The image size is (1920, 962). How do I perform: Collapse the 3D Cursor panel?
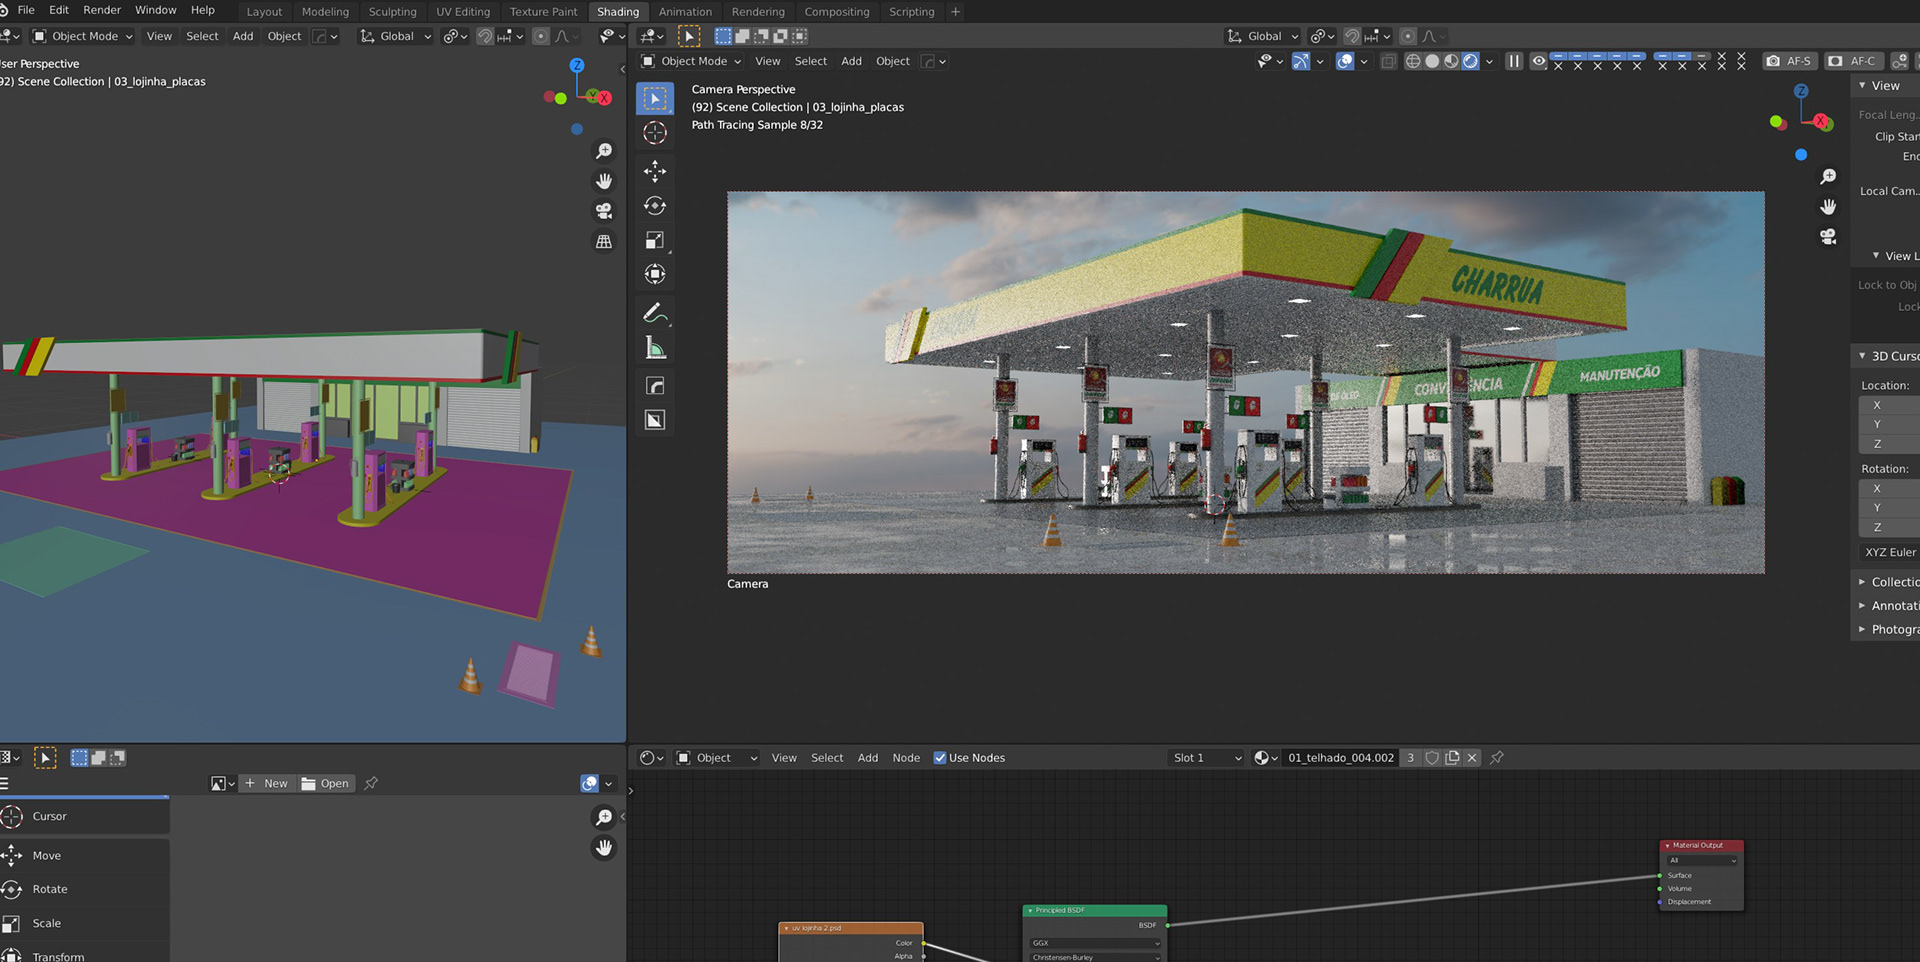point(1862,356)
